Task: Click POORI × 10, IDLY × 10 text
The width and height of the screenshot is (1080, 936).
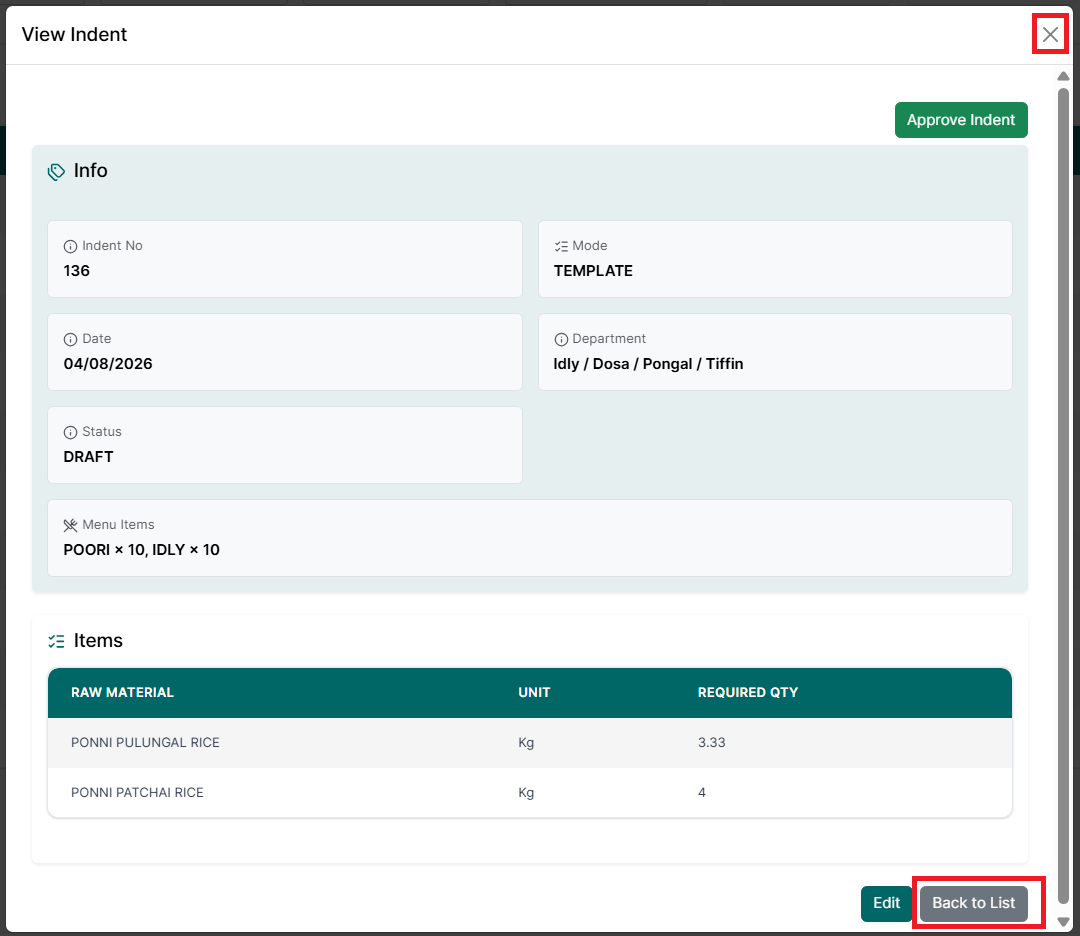Action: click(141, 550)
